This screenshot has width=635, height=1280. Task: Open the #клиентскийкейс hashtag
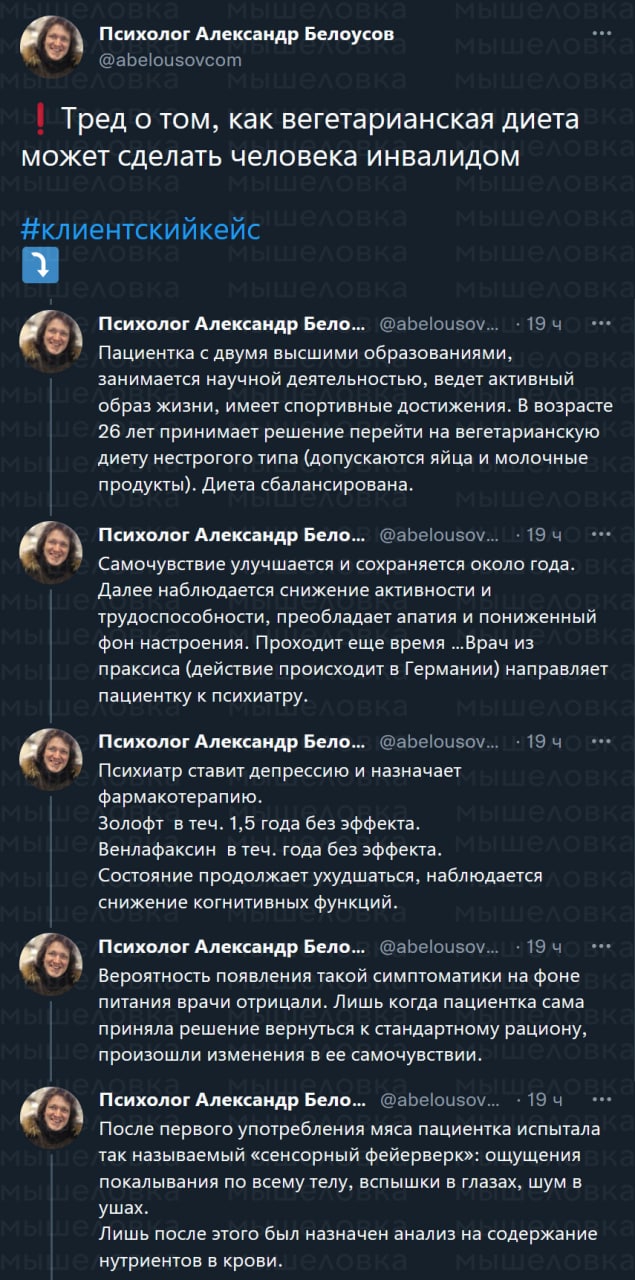(140, 228)
